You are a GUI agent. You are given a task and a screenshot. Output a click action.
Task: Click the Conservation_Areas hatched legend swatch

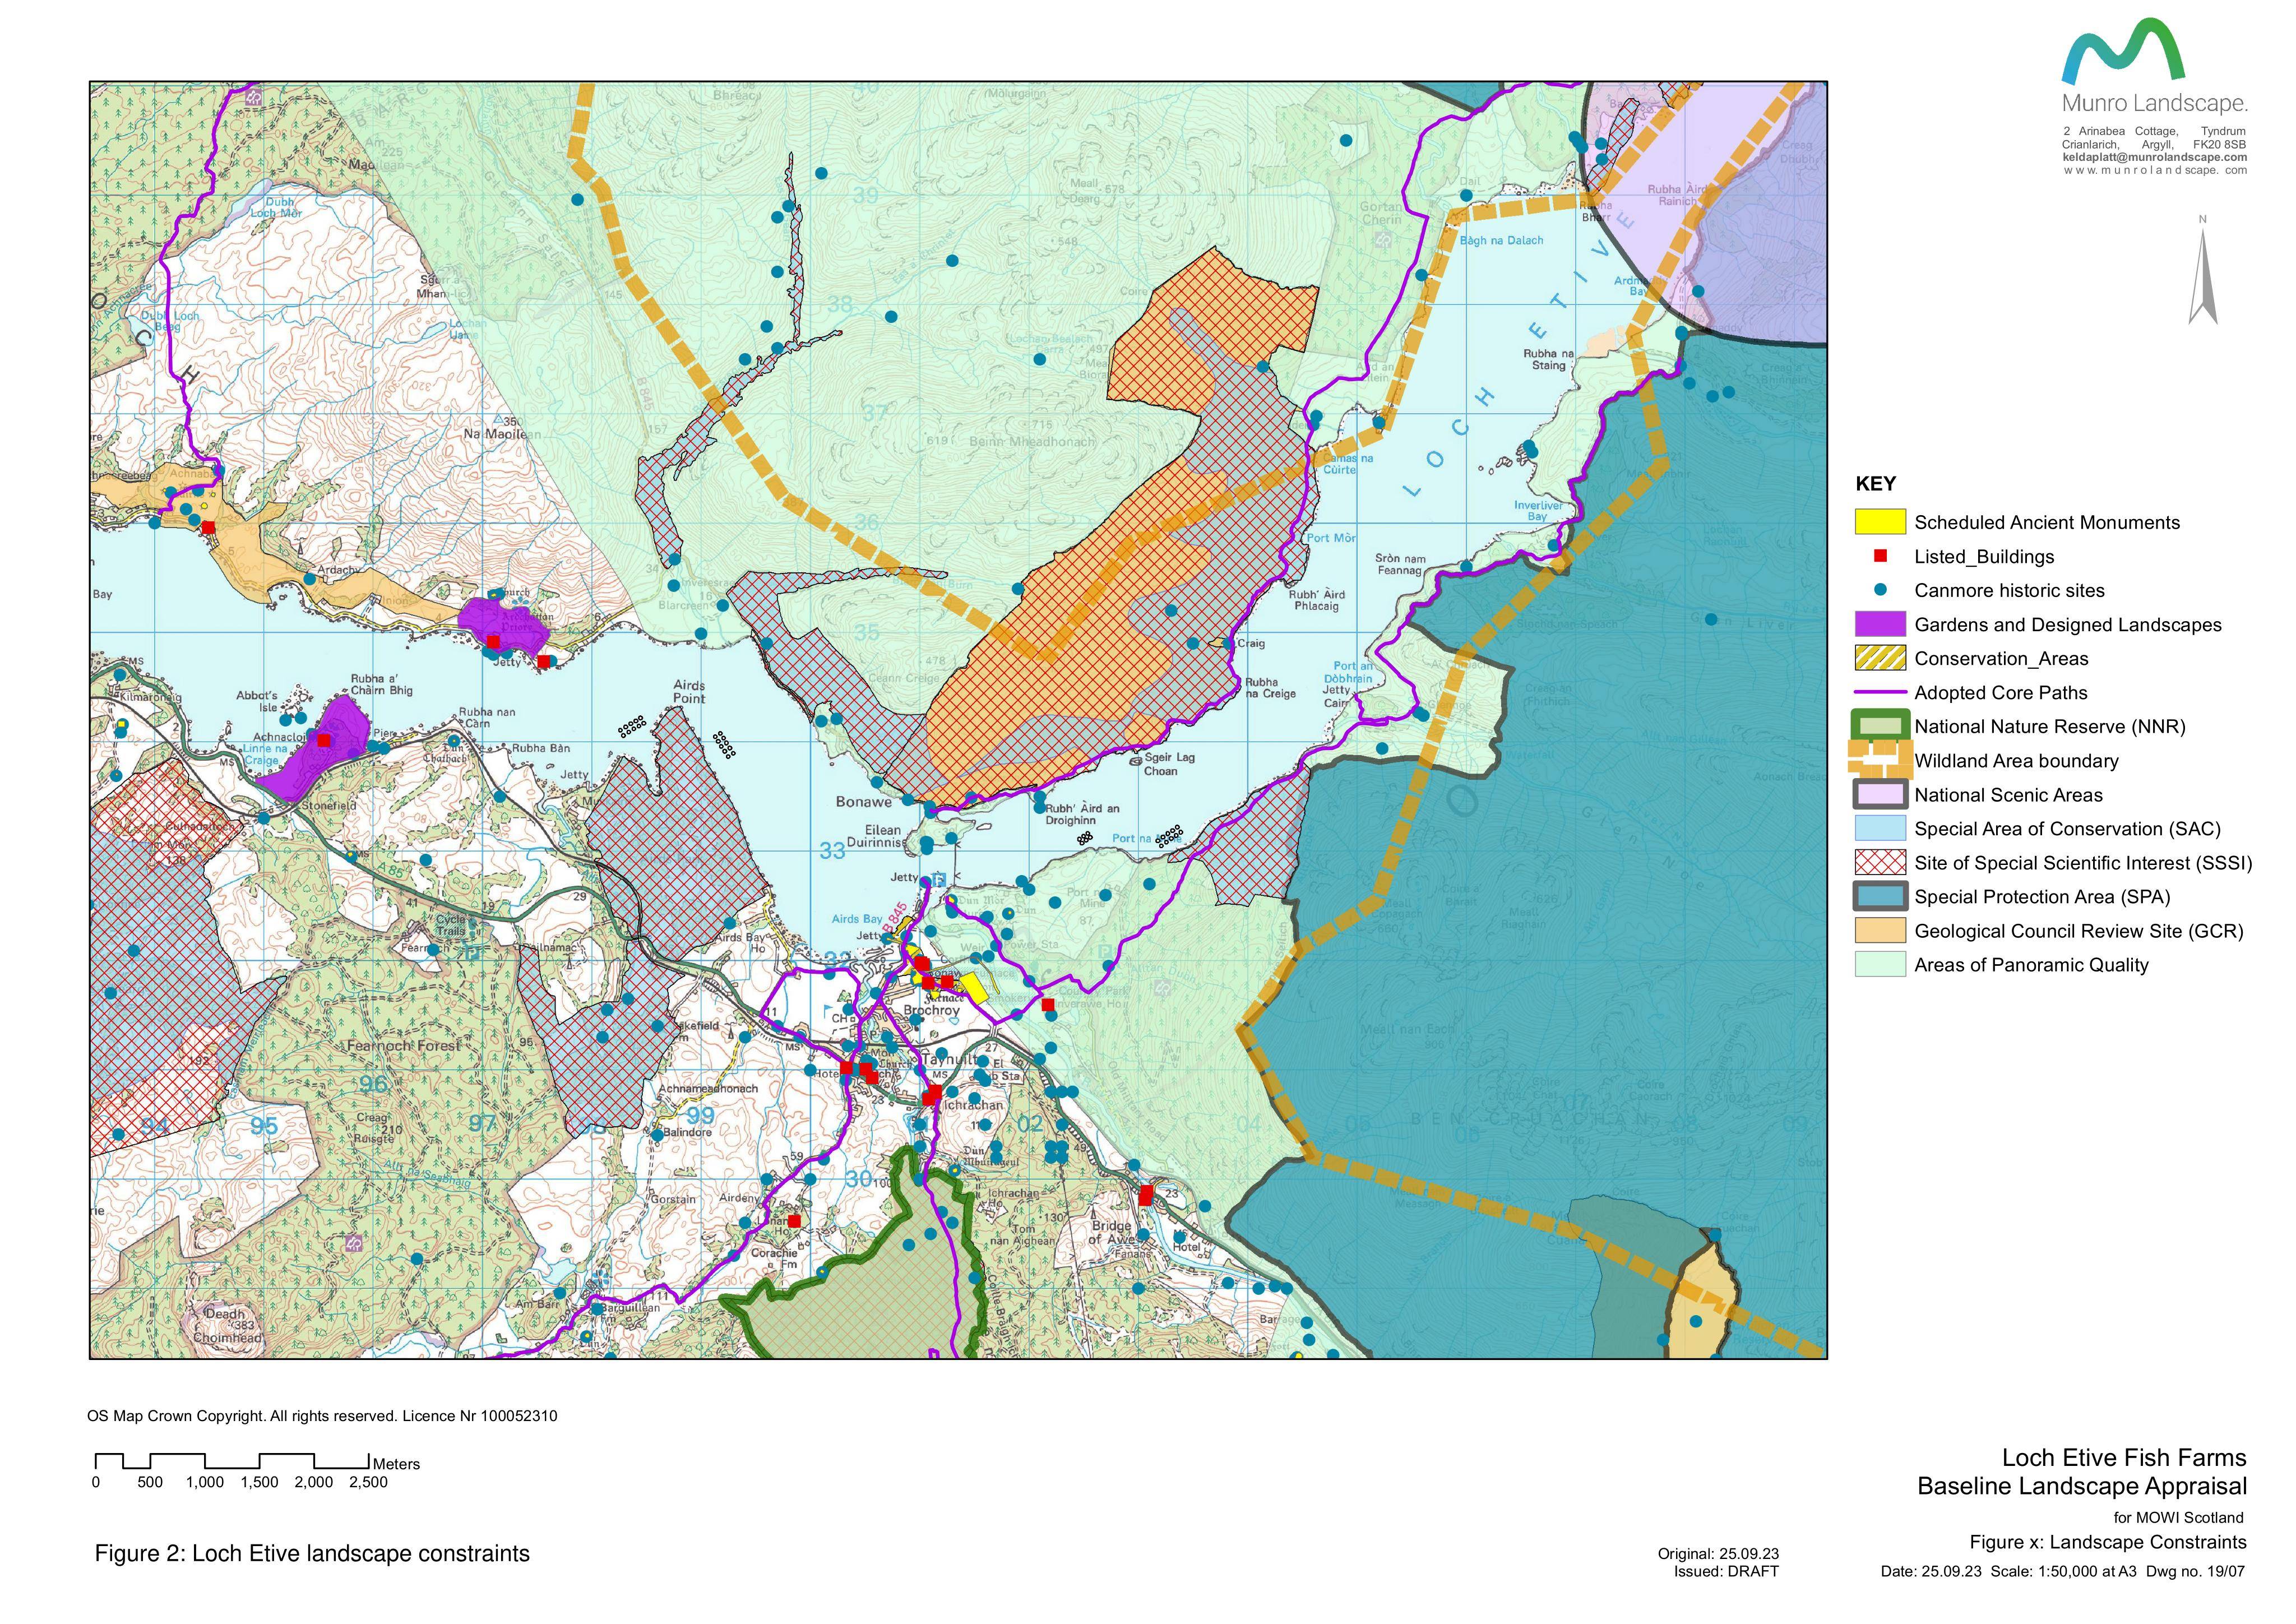coord(1880,658)
